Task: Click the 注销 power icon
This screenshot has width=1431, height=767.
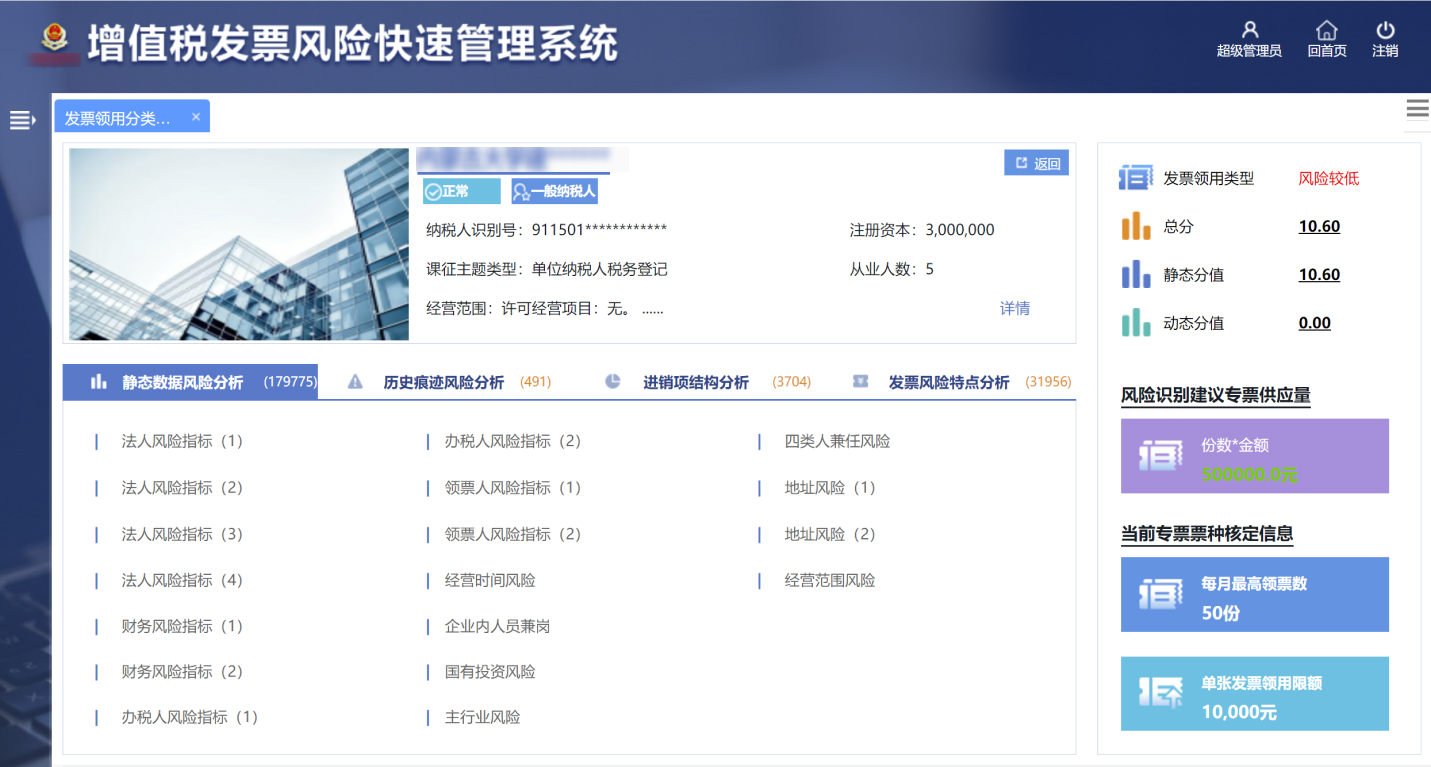Action: pyautogui.click(x=1385, y=30)
